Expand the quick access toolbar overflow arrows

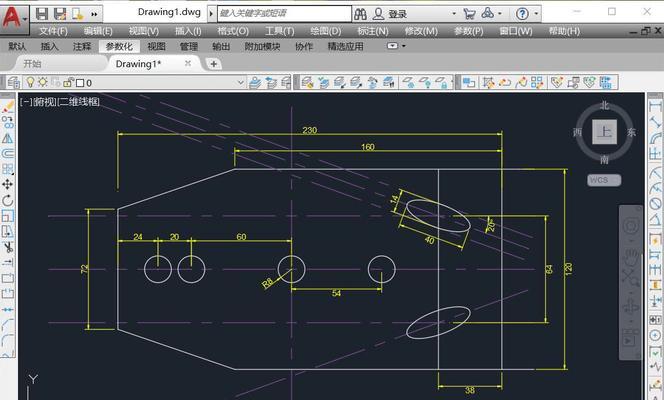[94, 14]
